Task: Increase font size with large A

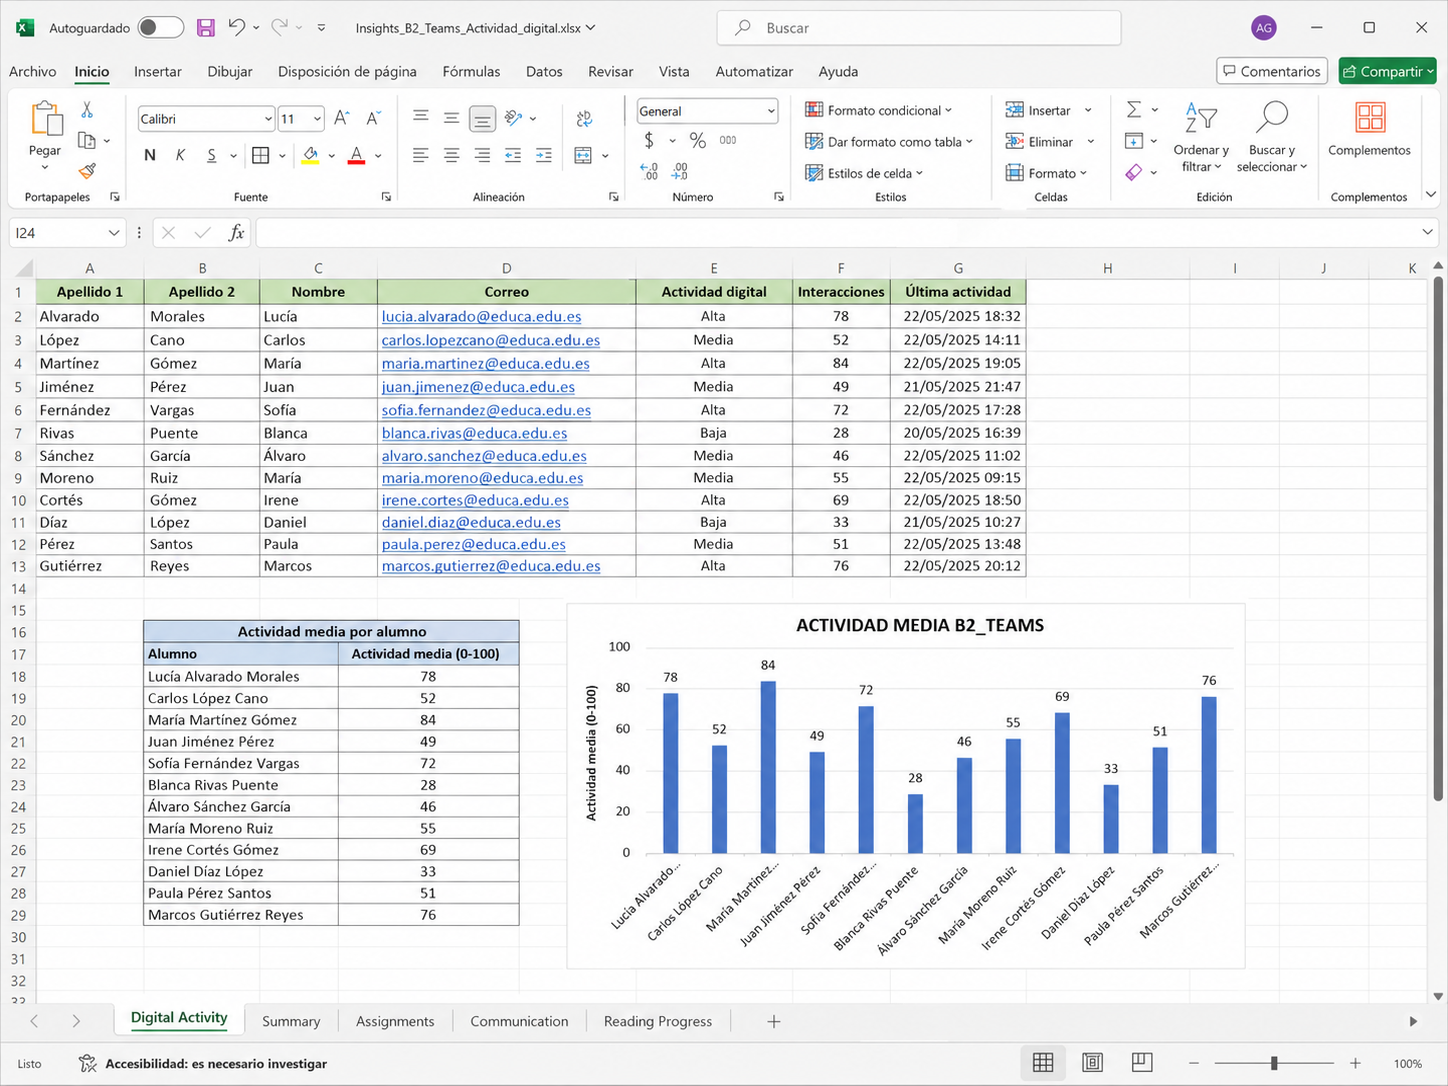Action: pyautogui.click(x=342, y=118)
